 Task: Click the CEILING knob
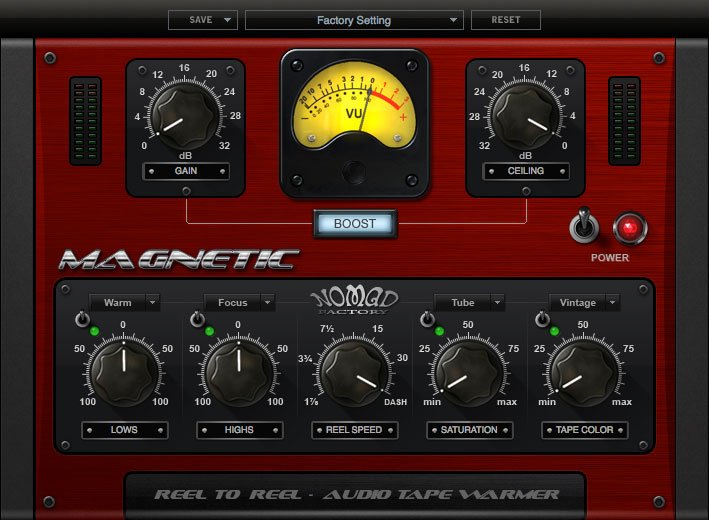click(525, 116)
